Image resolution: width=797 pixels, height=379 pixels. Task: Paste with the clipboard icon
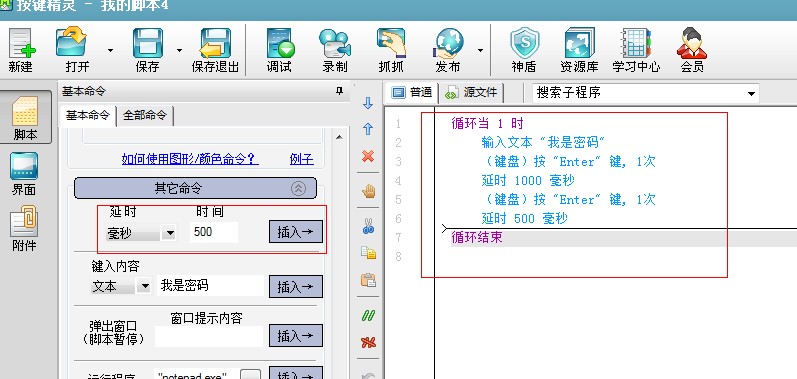[368, 280]
